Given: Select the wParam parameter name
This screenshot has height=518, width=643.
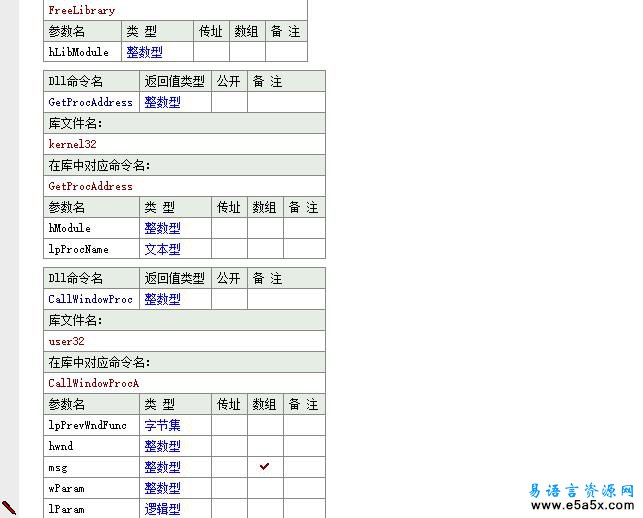Looking at the screenshot, I should pos(66,488).
